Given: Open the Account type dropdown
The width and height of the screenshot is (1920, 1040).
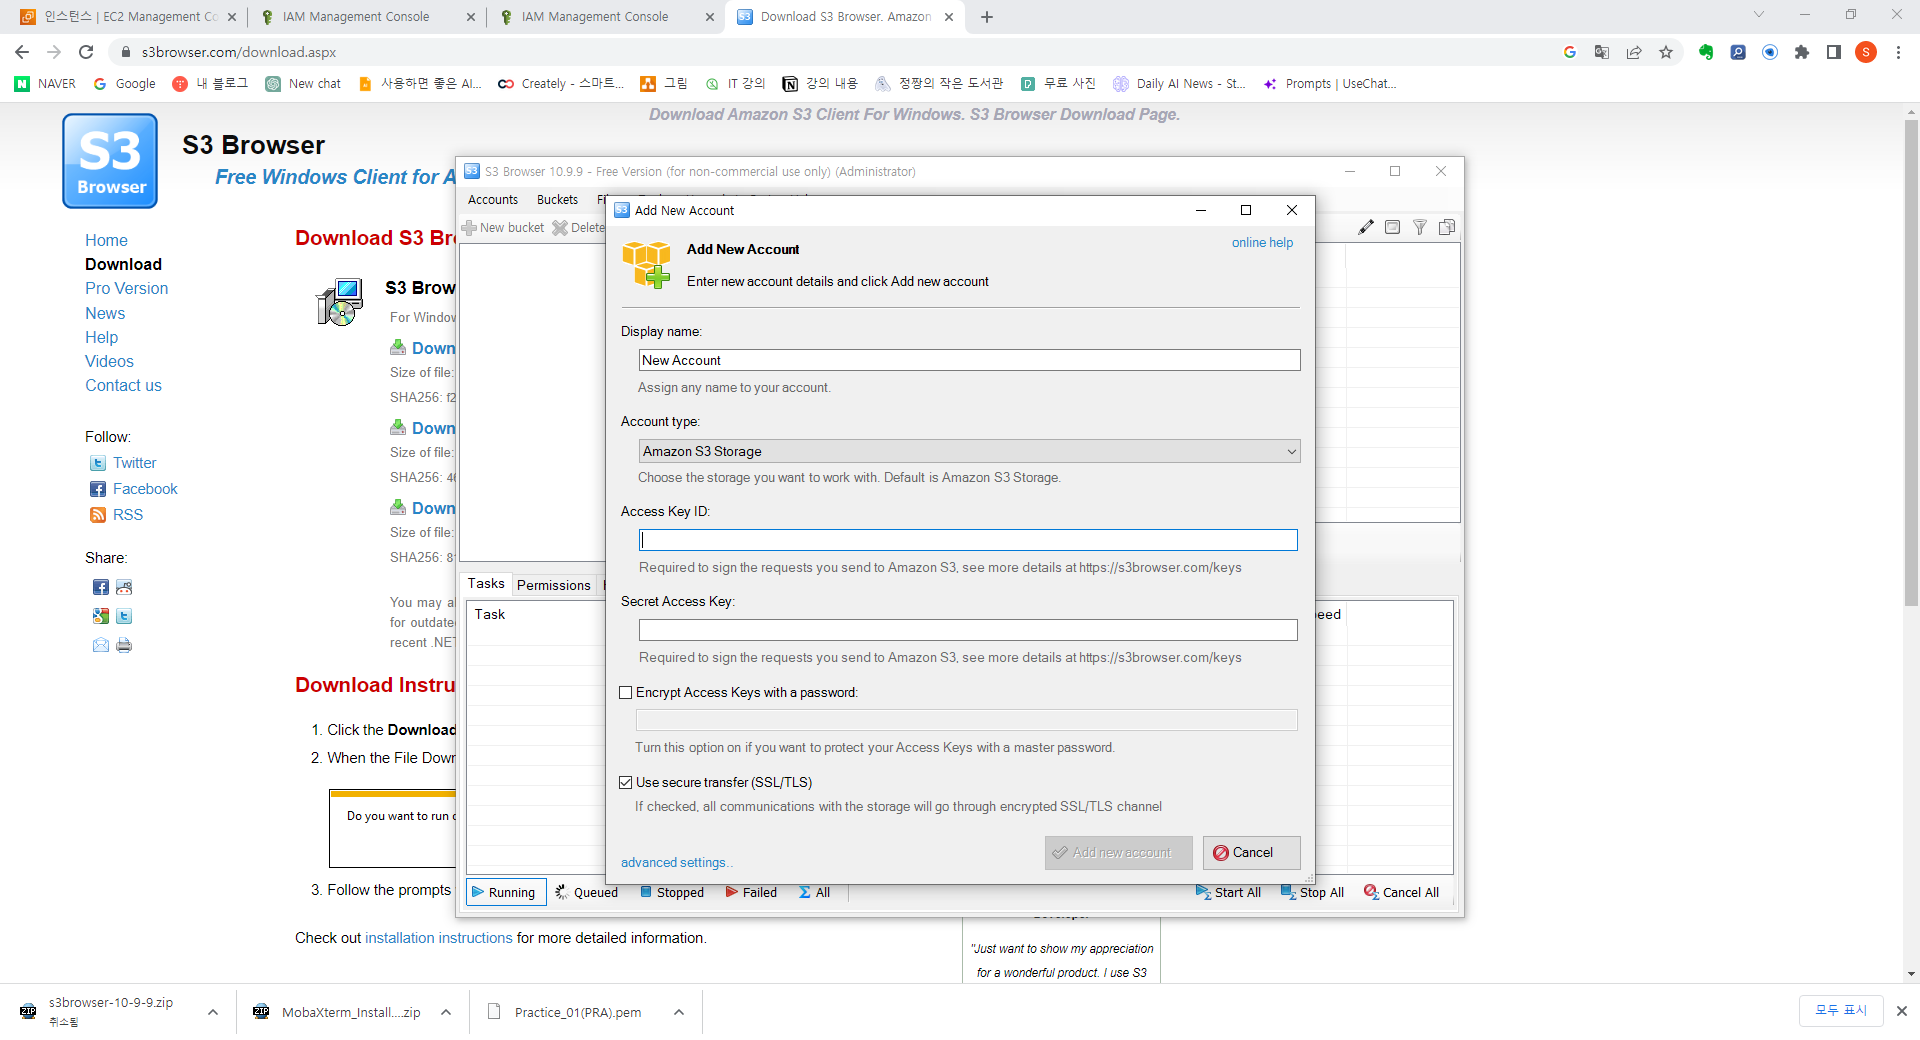Looking at the screenshot, I should [x=969, y=451].
